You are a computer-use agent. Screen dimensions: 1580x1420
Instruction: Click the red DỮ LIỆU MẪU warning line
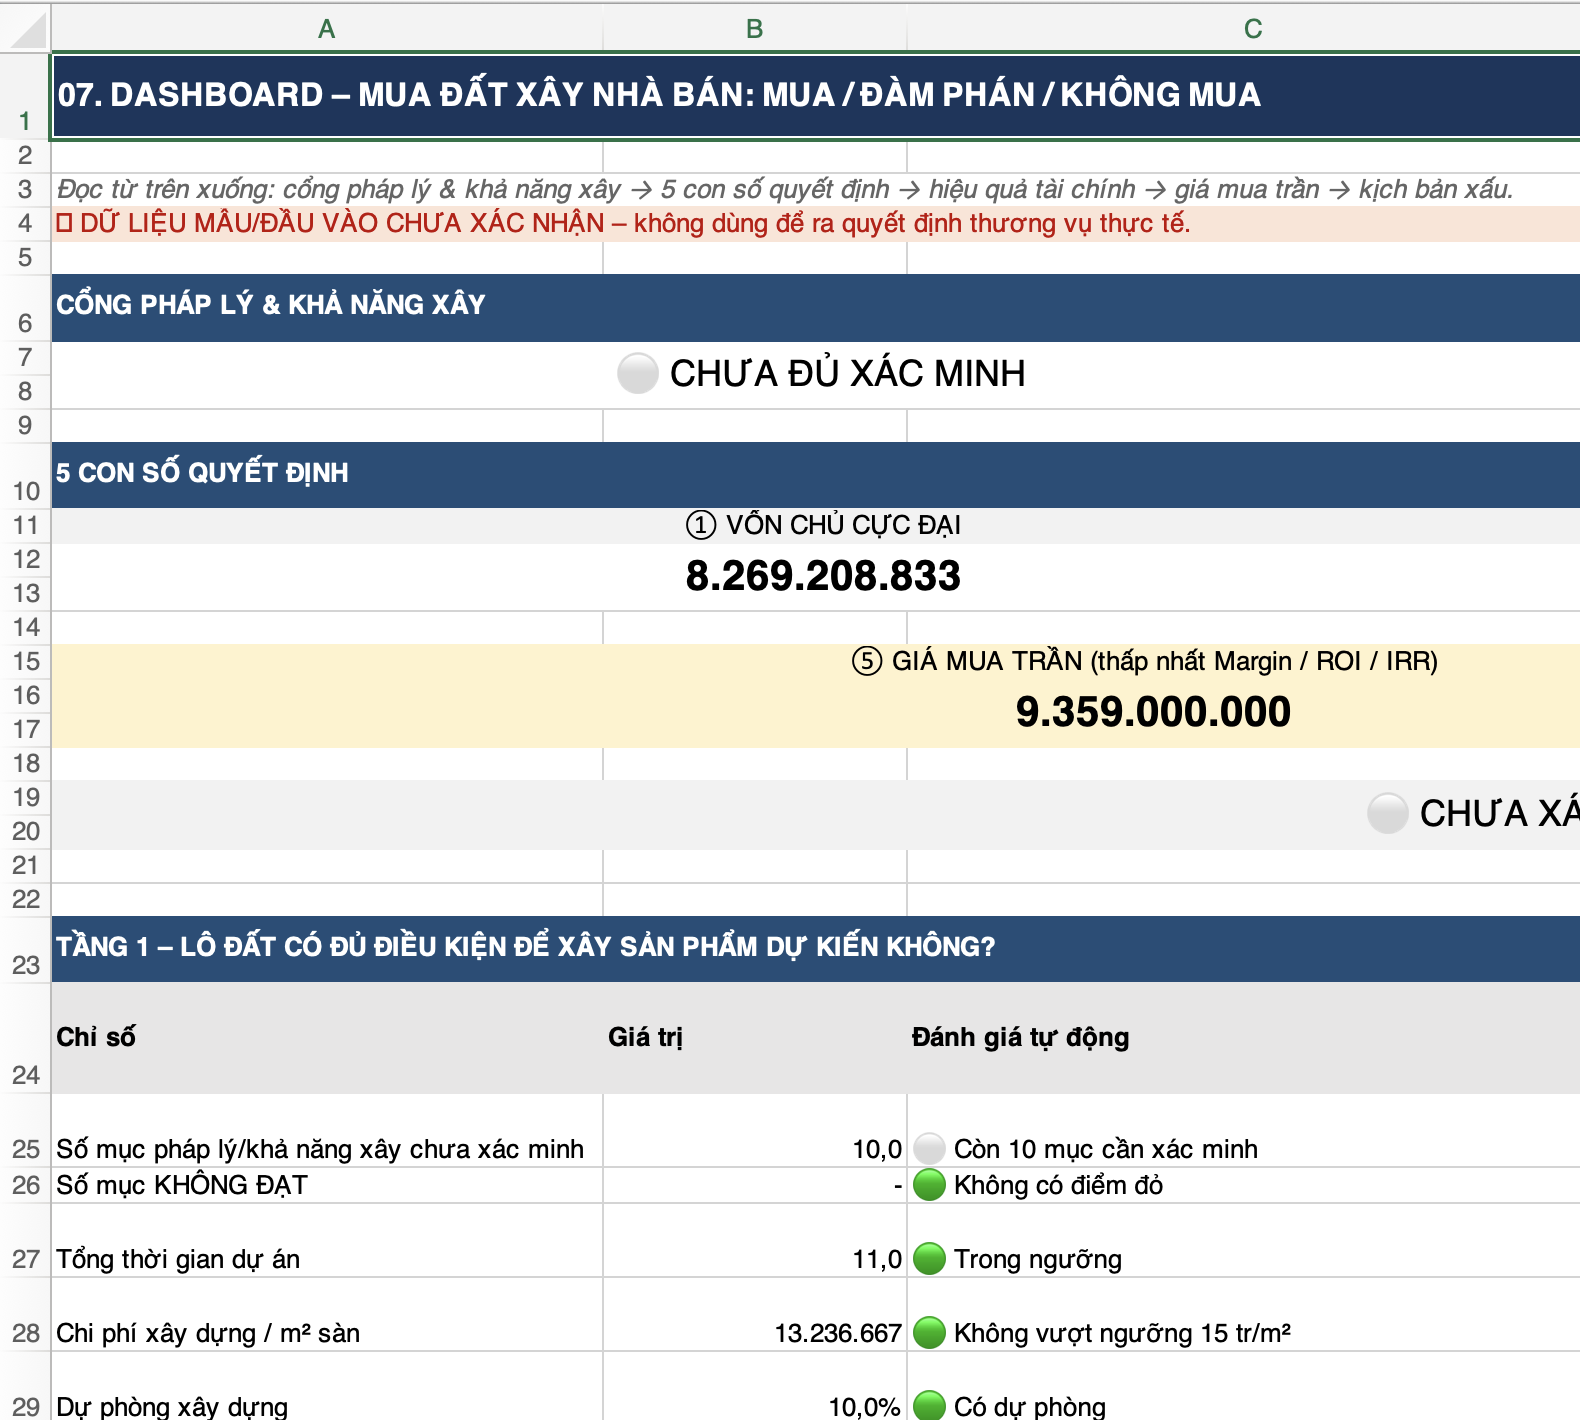click(623, 223)
